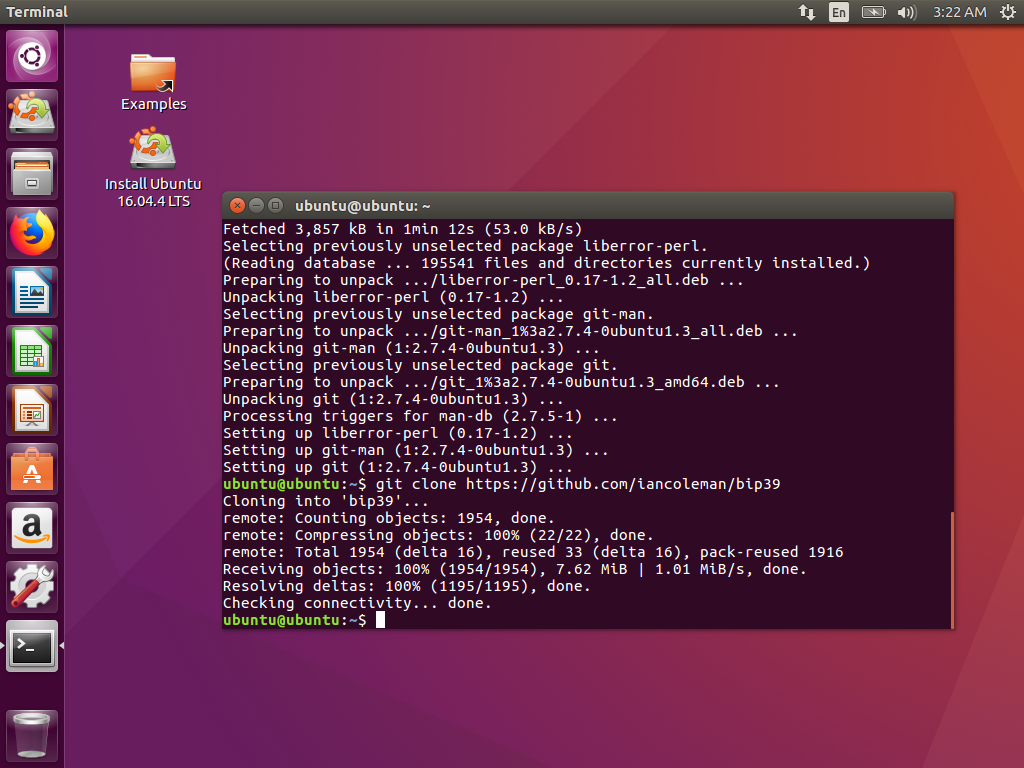Launch the Install Ubuntu launcher icon
Screen dimensions: 1024x768
coord(32,114)
